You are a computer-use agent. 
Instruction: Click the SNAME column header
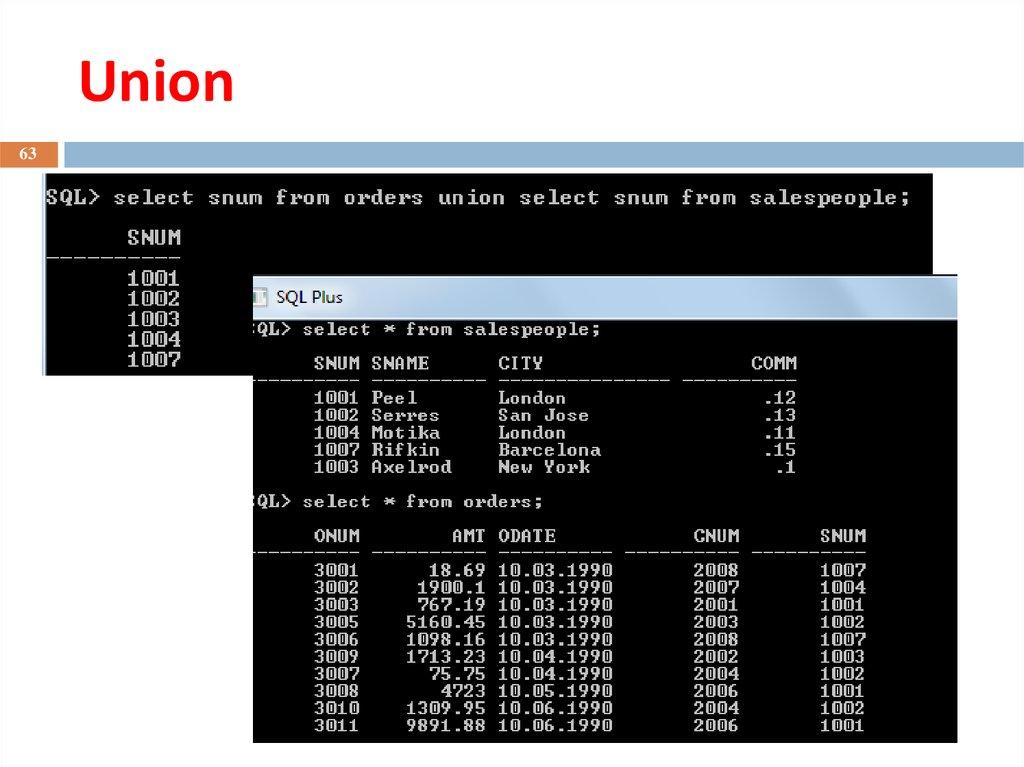[x=400, y=363]
